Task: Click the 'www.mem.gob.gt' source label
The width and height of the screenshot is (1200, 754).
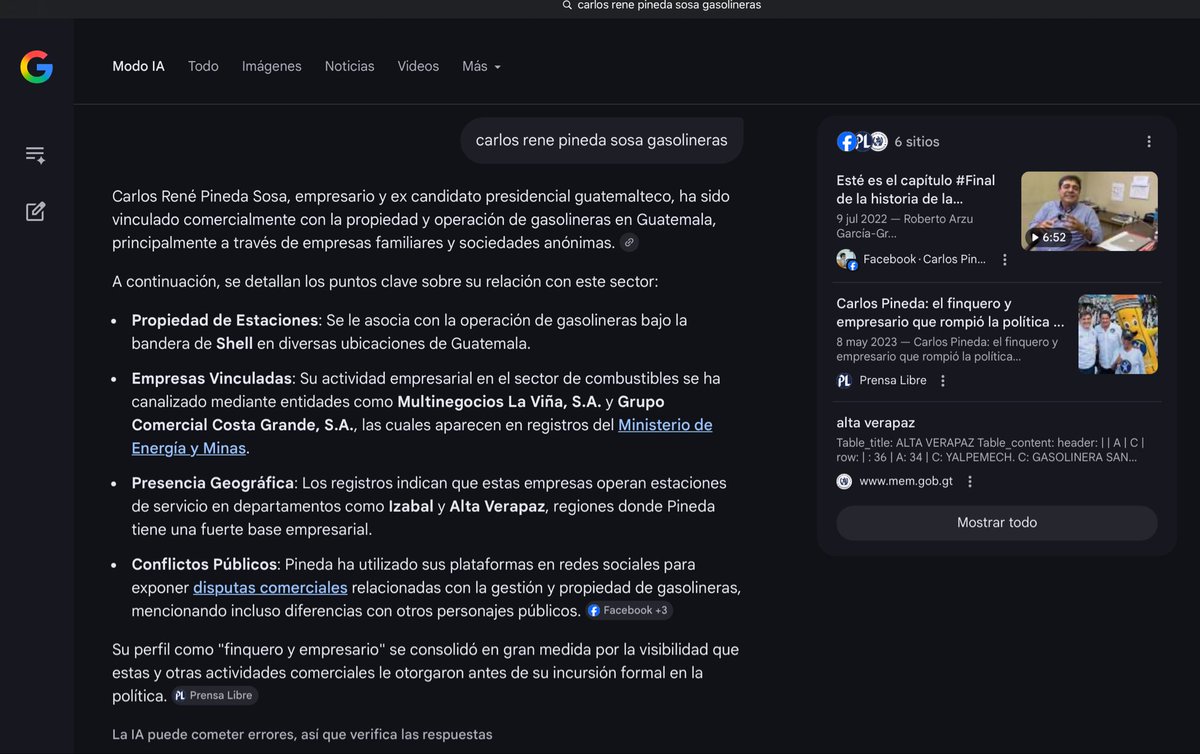Action: (x=906, y=482)
